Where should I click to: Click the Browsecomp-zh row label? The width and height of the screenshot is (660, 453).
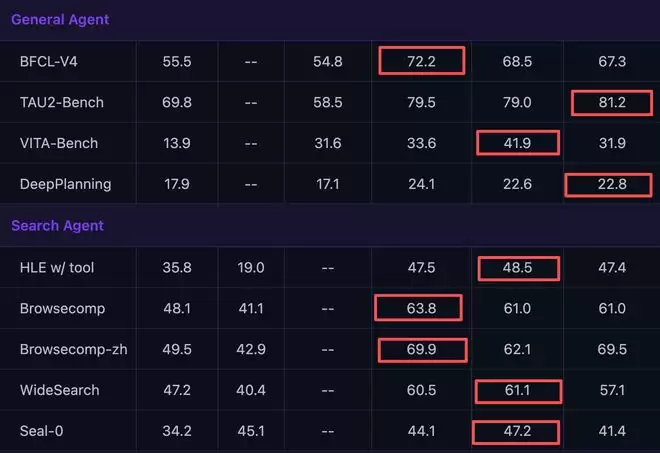tap(71, 349)
